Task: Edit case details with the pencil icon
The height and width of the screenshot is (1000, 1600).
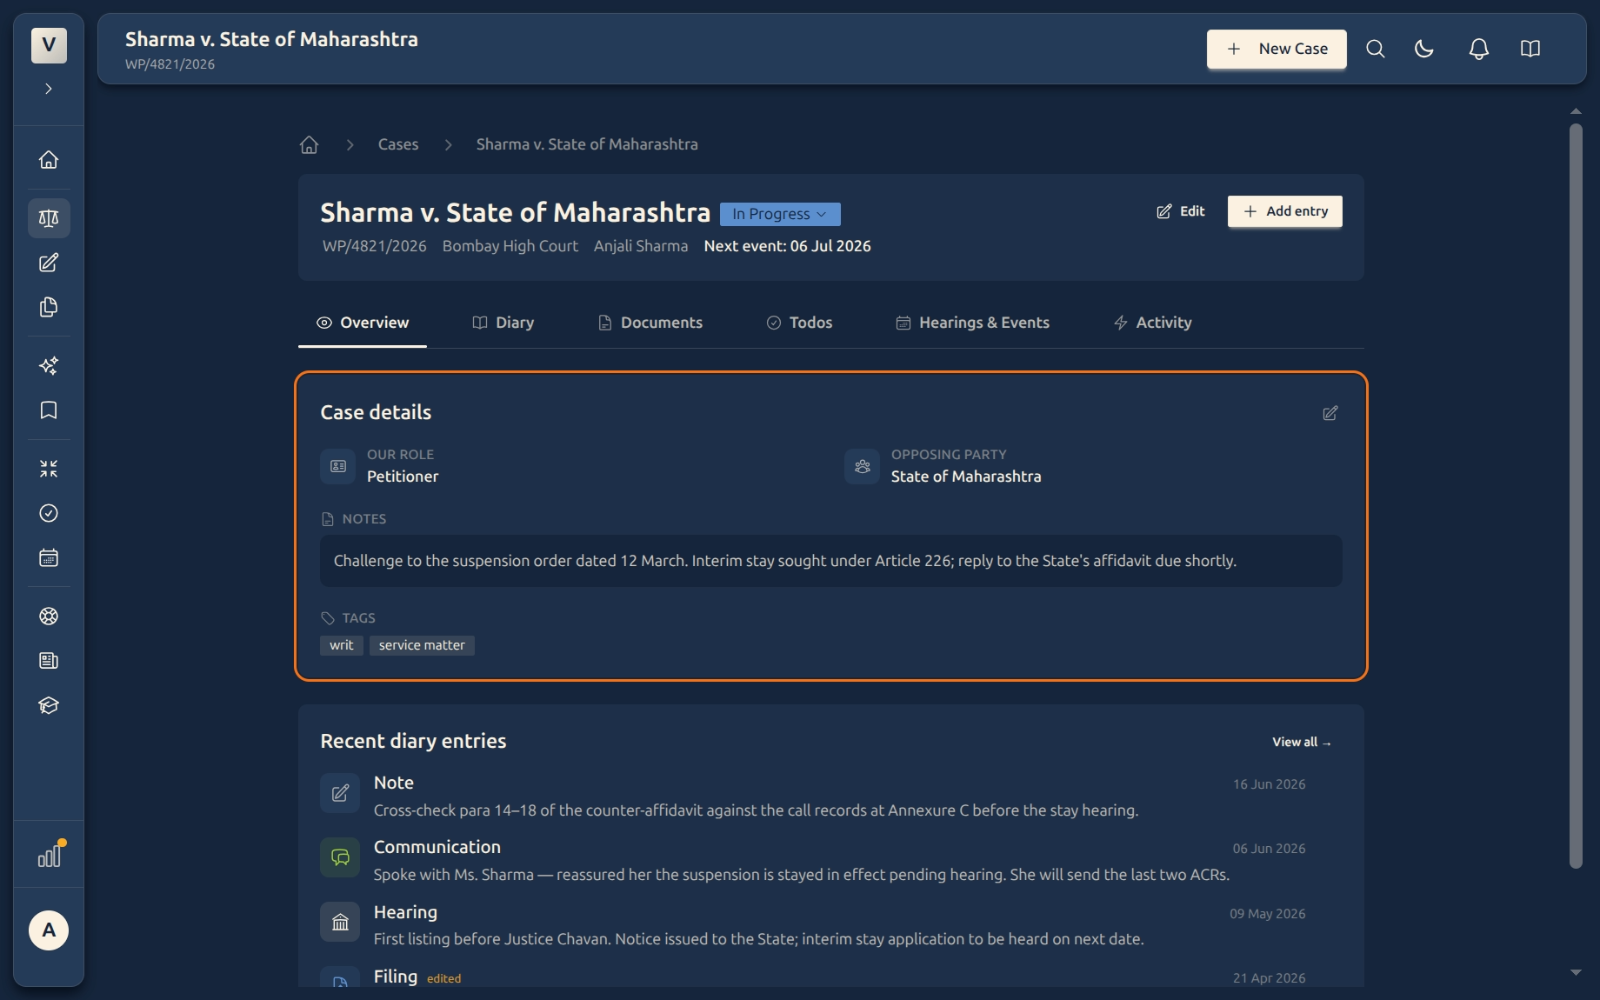Action: tap(1330, 413)
